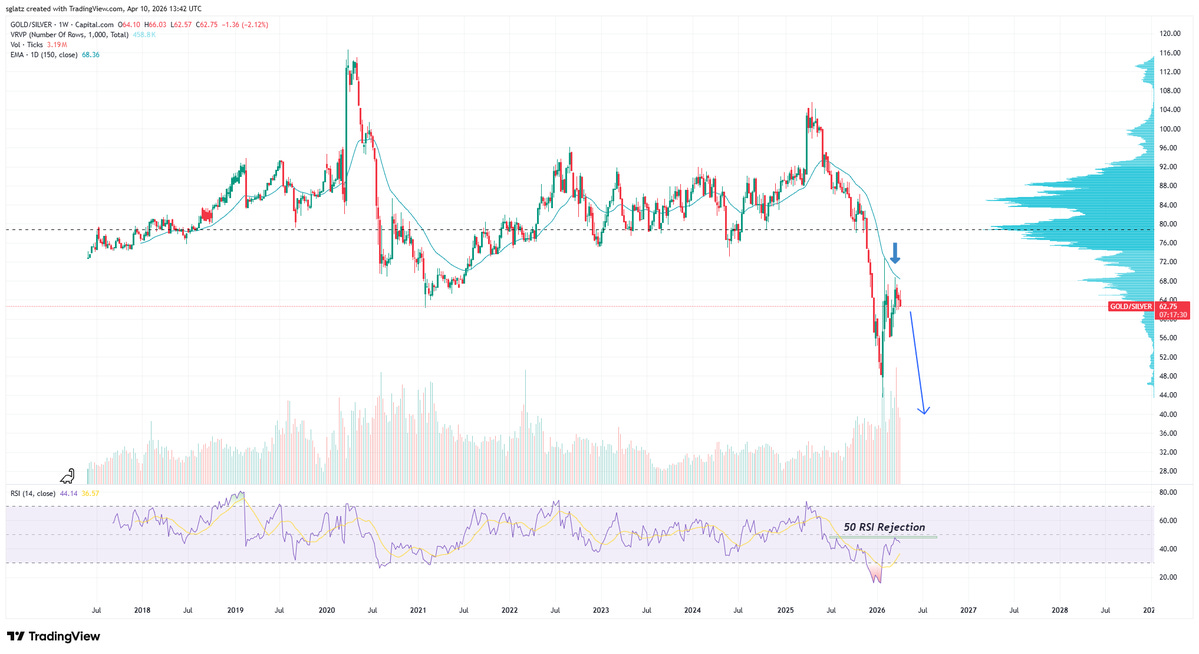Image resolution: width=1199 pixels, height=654 pixels.
Task: Click the 2020 label on the time axis
Action: tap(327, 610)
